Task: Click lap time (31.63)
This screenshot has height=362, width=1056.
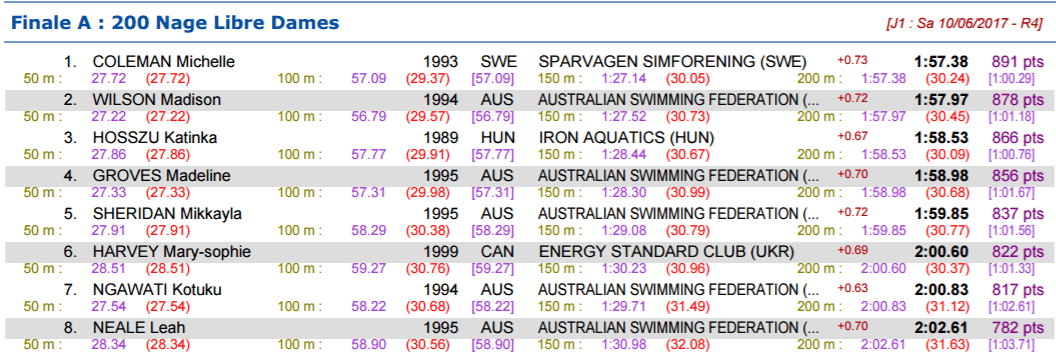Action: [948, 345]
